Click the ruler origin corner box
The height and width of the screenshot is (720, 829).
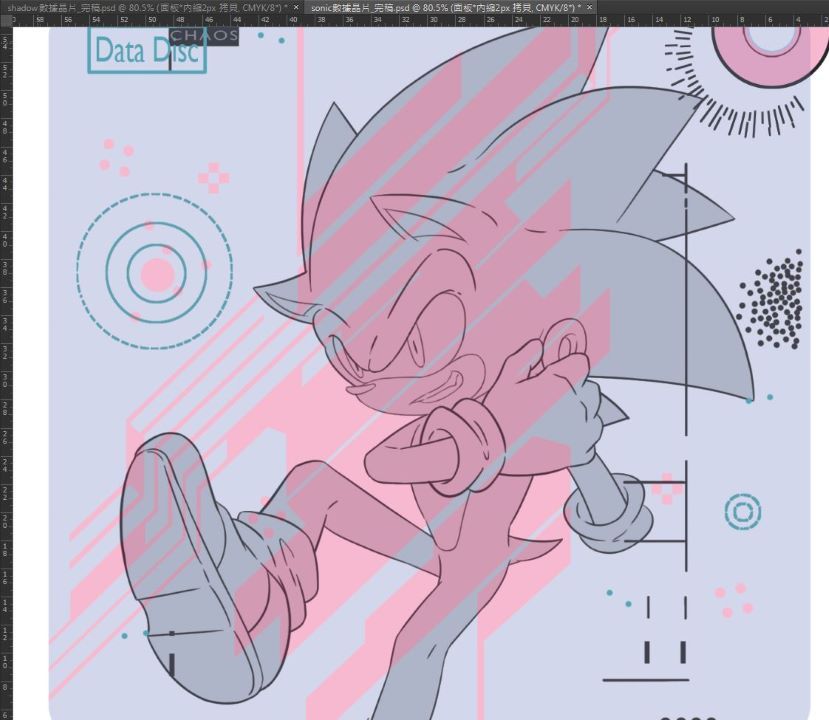(x=6, y=20)
